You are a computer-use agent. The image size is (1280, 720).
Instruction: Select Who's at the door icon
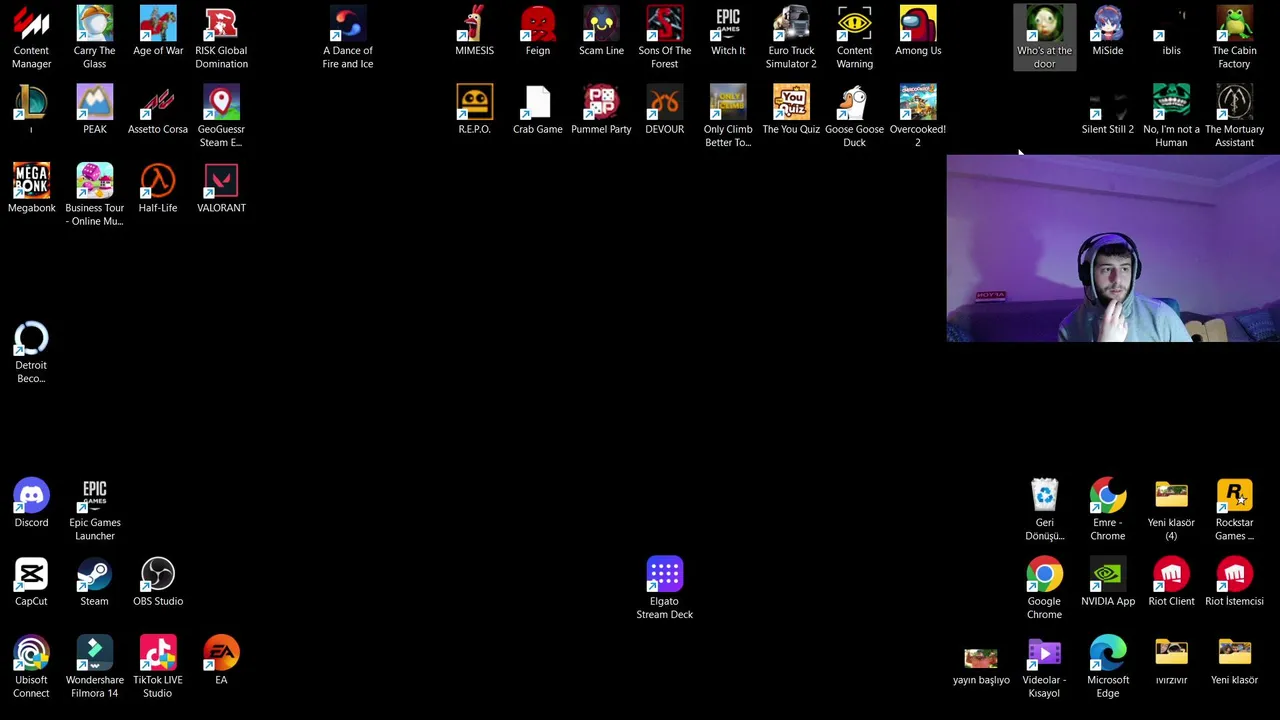[1044, 37]
